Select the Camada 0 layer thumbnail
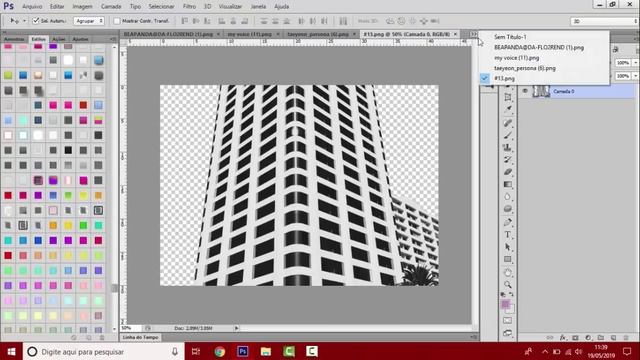 pos(541,91)
